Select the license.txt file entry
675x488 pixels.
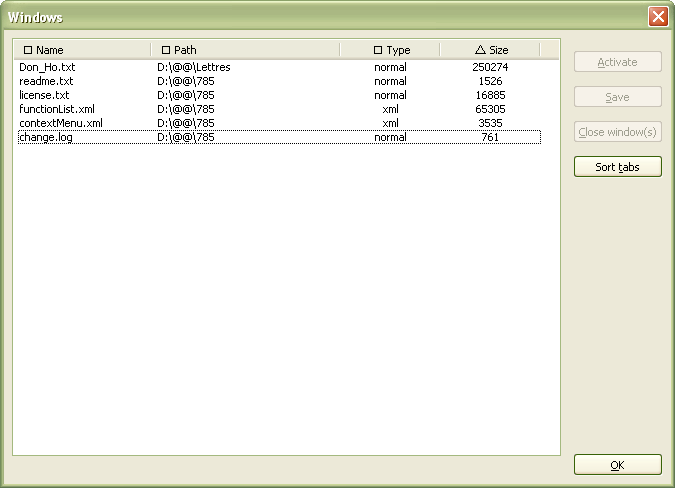[44, 95]
